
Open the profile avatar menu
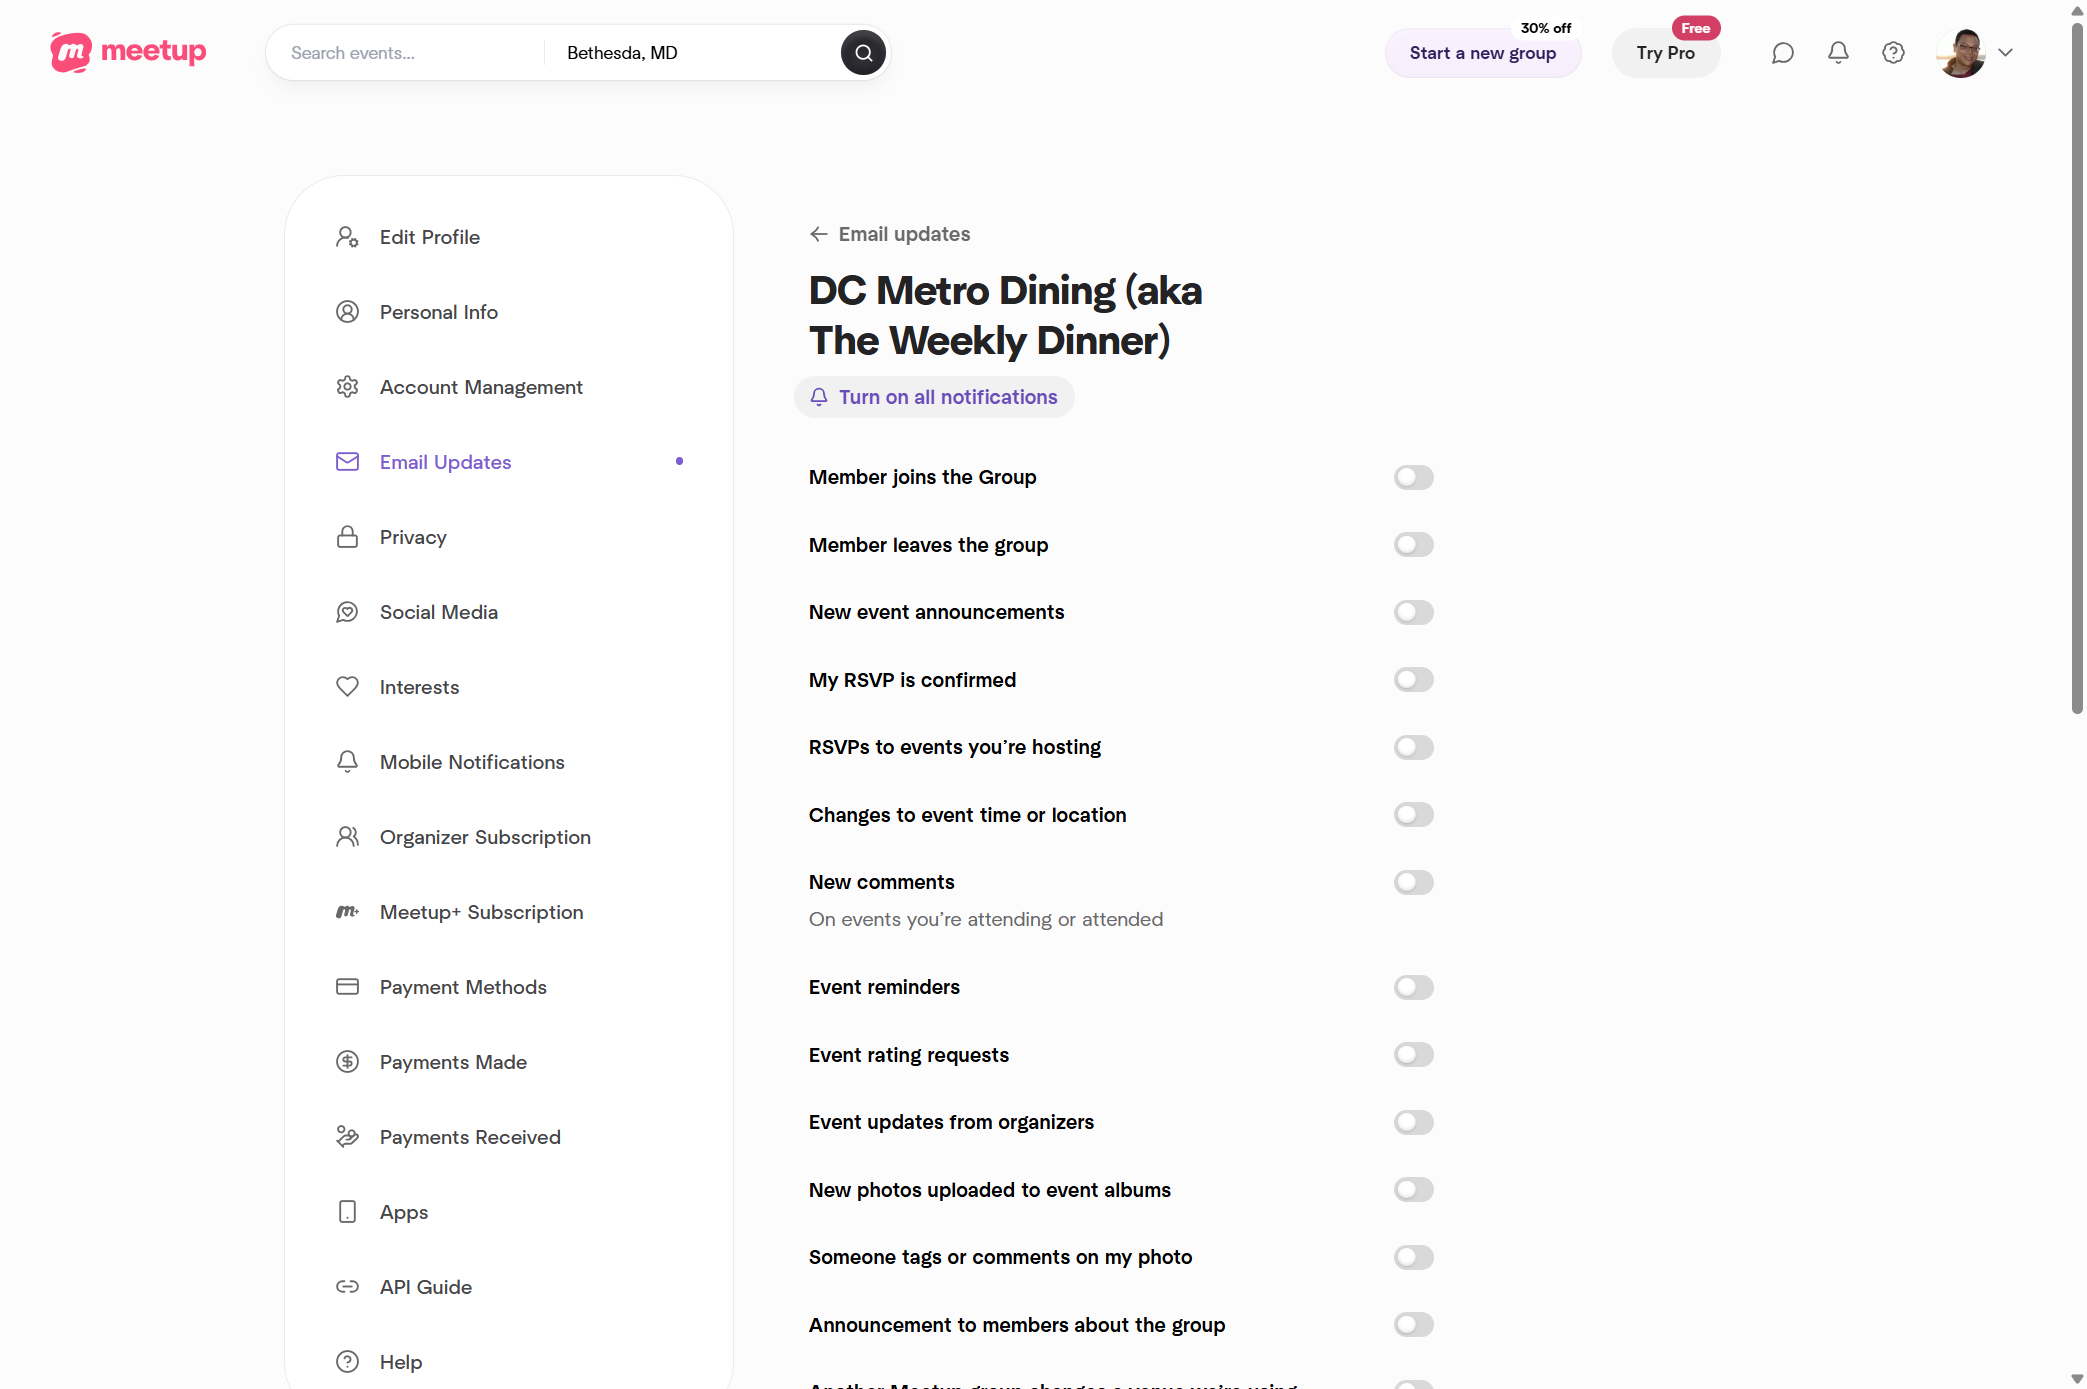(1961, 53)
